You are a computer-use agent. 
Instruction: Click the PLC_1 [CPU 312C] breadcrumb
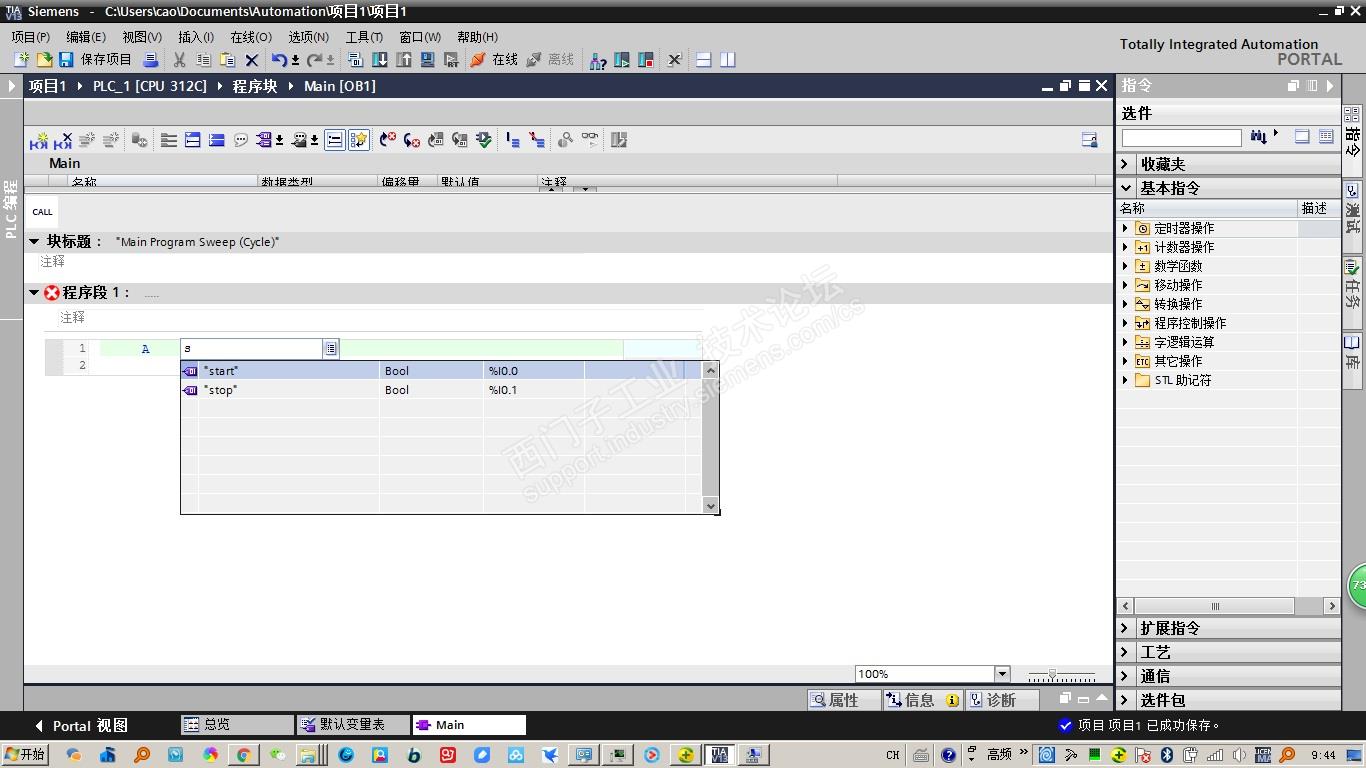(150, 86)
